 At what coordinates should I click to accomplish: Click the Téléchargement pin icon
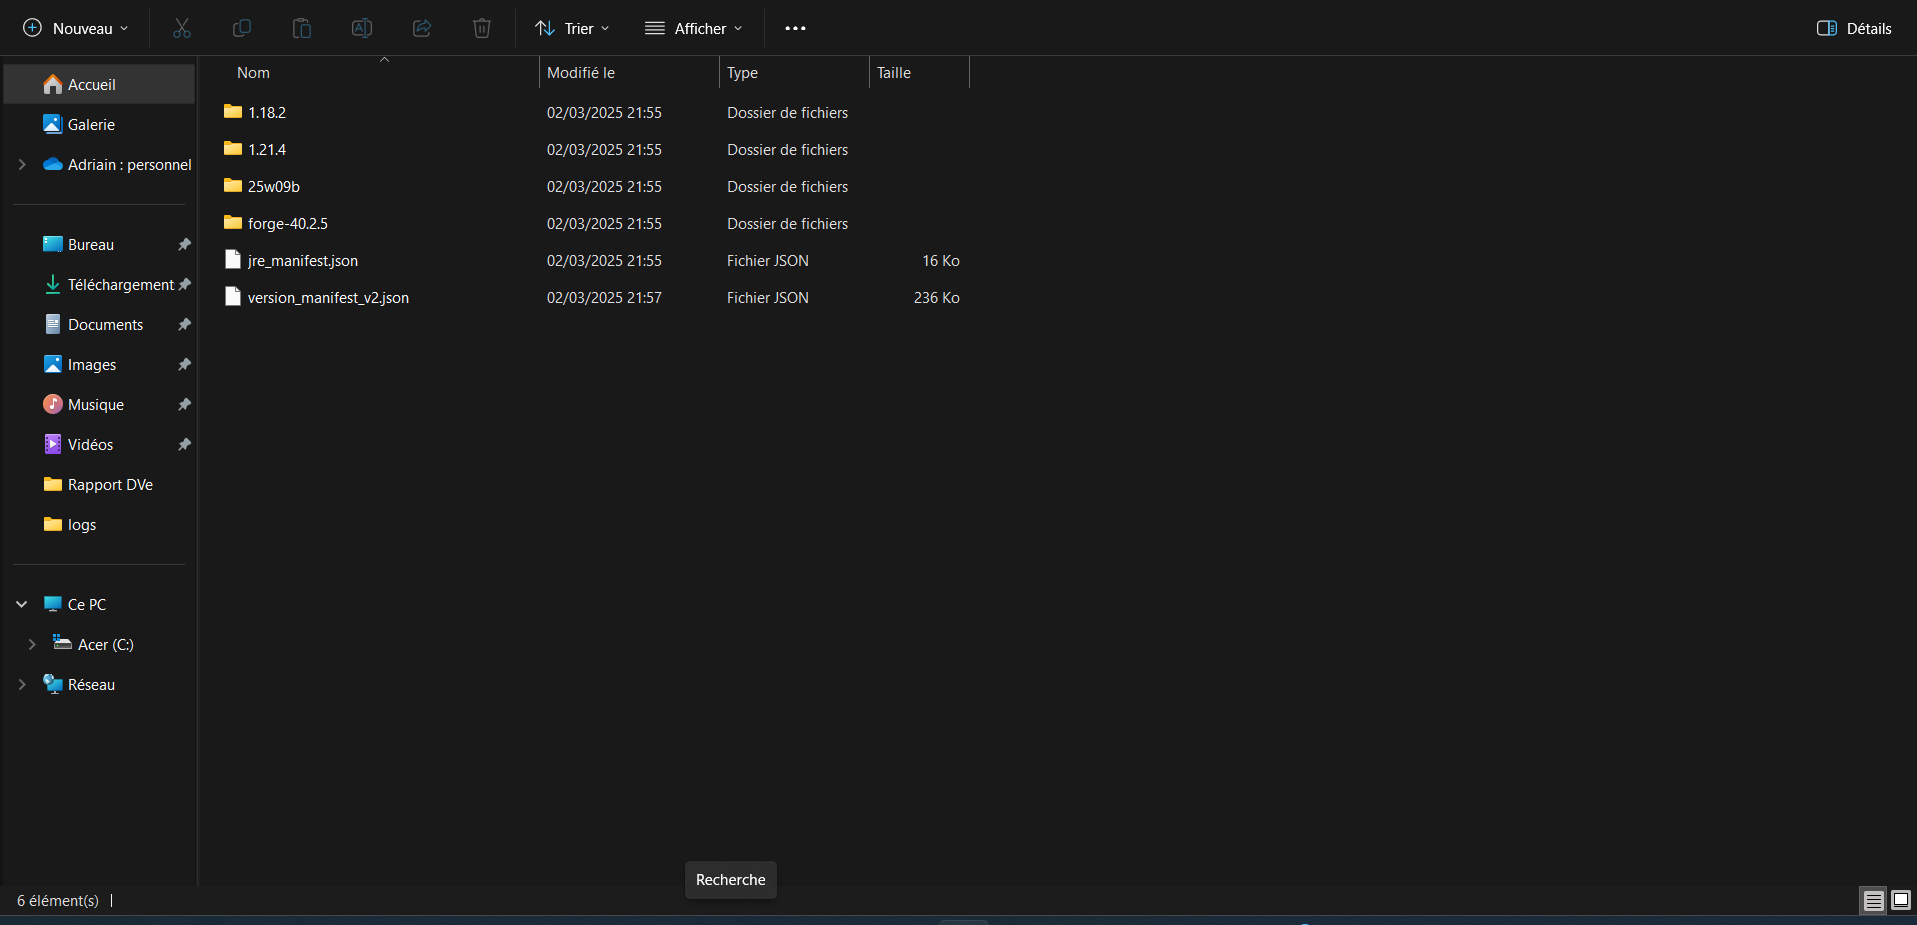point(184,284)
